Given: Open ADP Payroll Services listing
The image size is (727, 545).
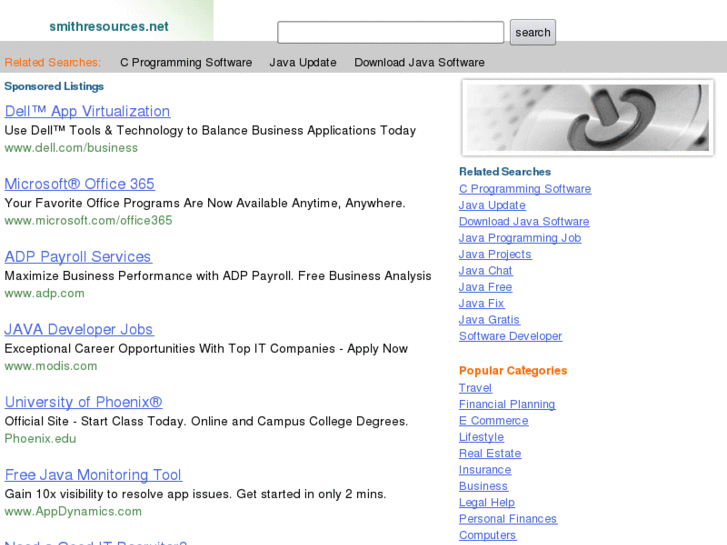Looking at the screenshot, I should point(78,257).
